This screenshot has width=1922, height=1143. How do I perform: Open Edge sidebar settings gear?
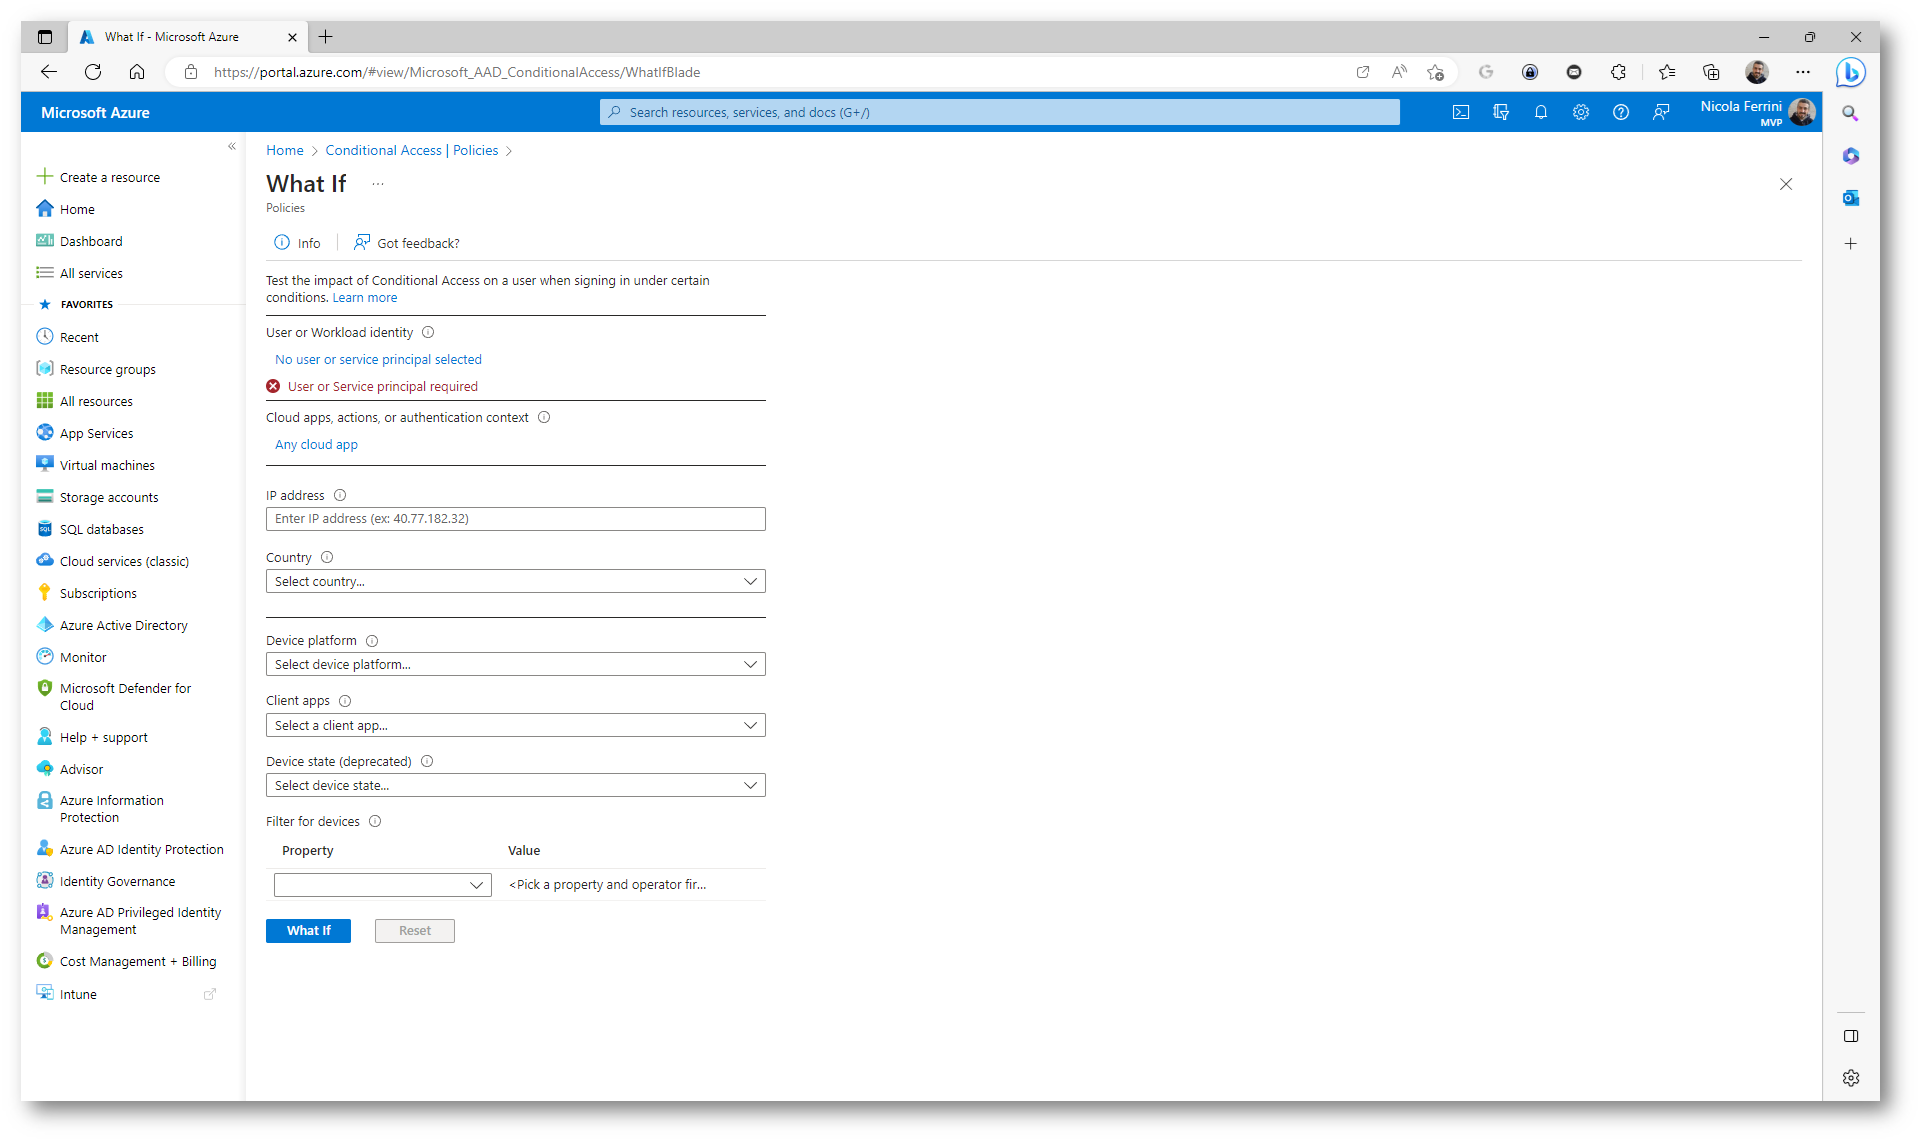(x=1851, y=1078)
